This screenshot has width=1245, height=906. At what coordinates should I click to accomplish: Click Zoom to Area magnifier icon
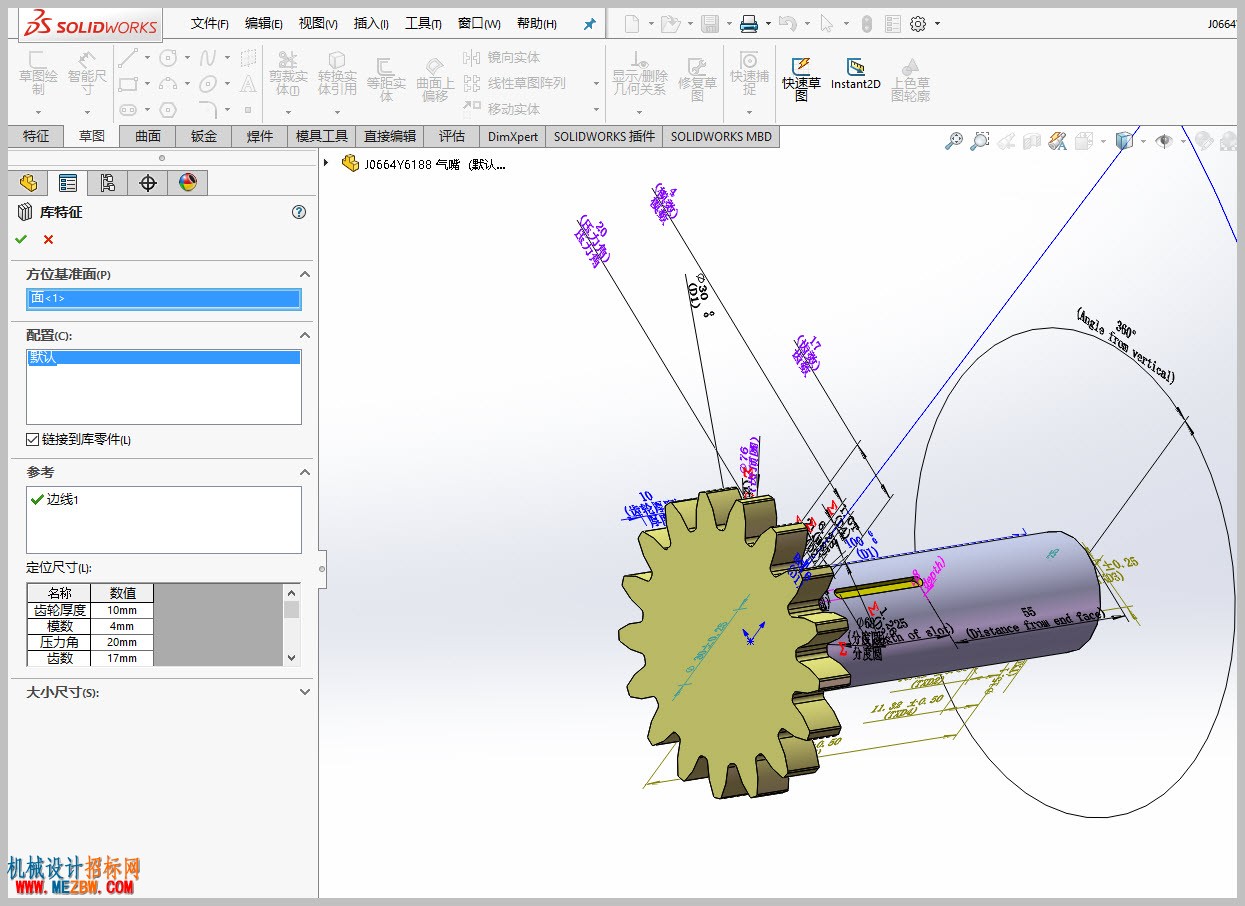[980, 142]
